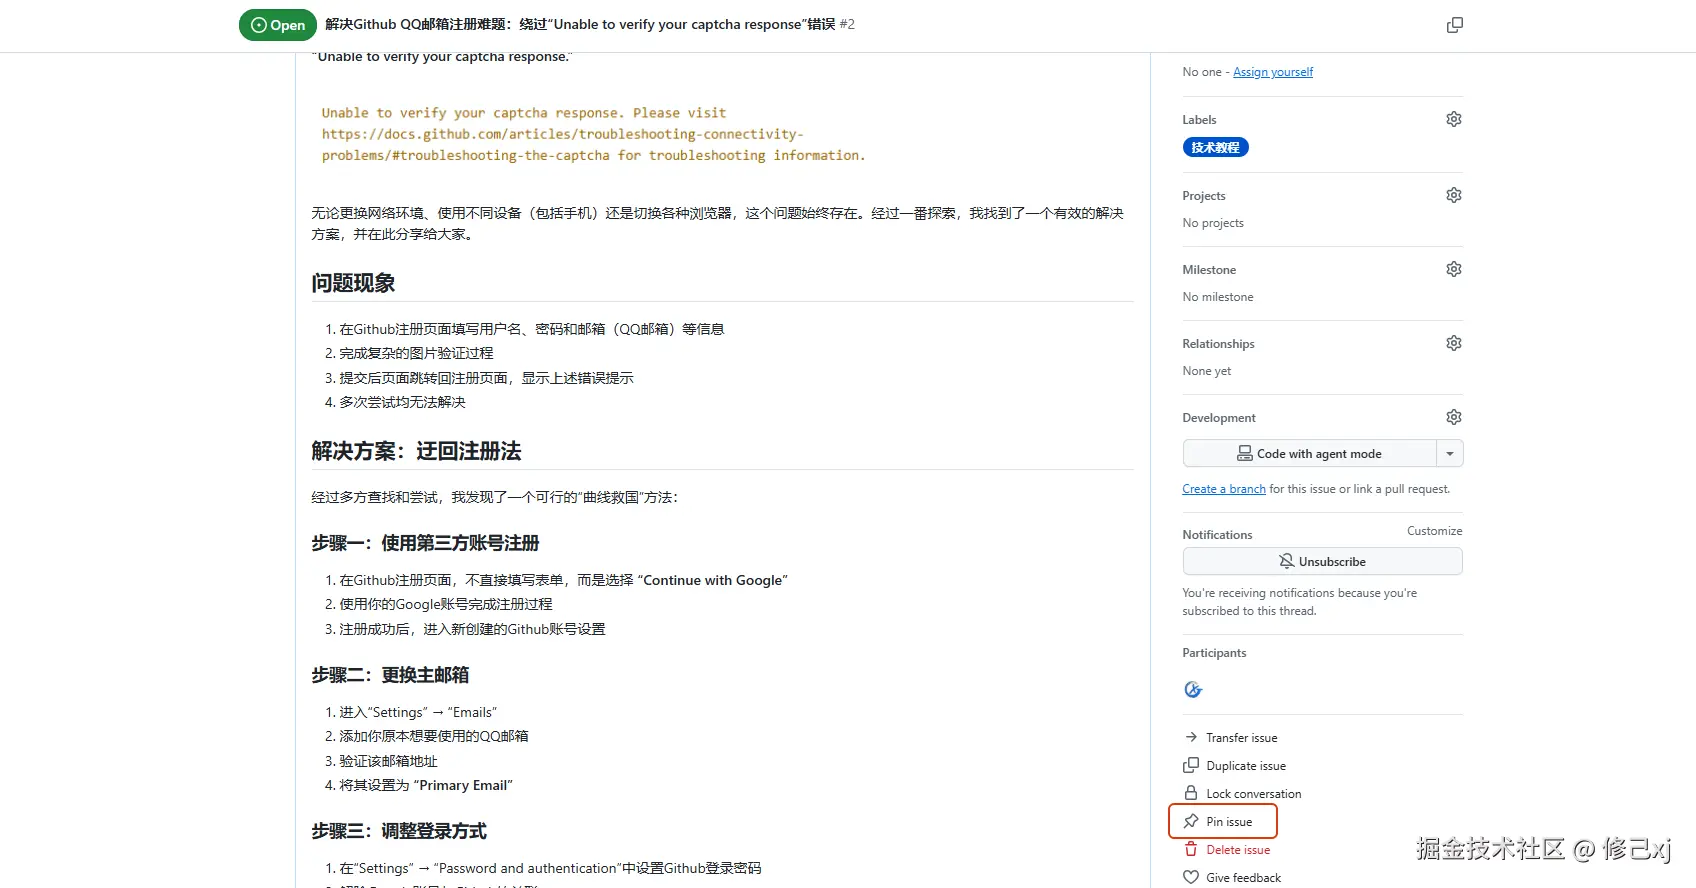Unsubscribe from issue notifications
Viewport: 1696px width, 888px height.
1322,562
